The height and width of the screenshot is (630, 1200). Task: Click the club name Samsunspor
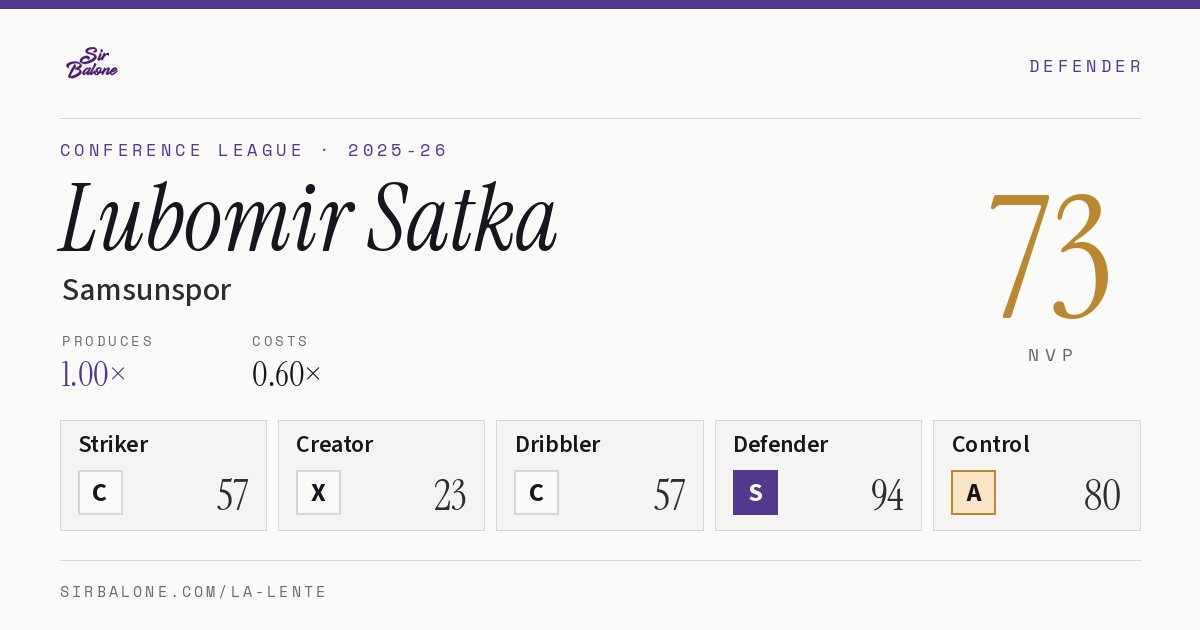coord(146,290)
